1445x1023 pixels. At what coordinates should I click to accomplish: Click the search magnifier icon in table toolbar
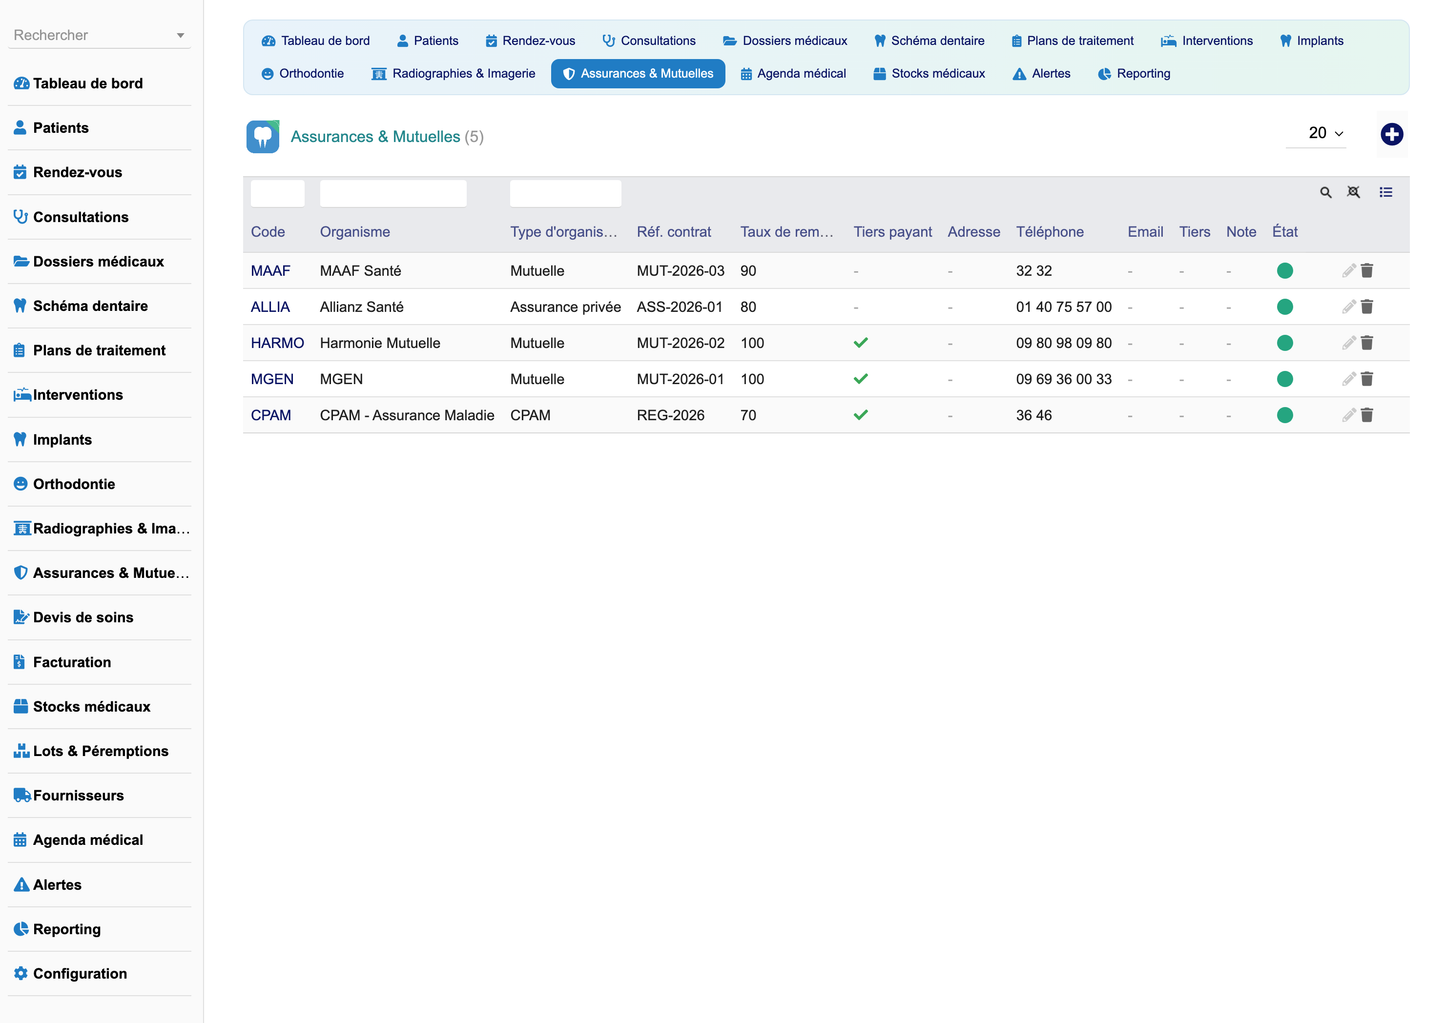[x=1325, y=192]
